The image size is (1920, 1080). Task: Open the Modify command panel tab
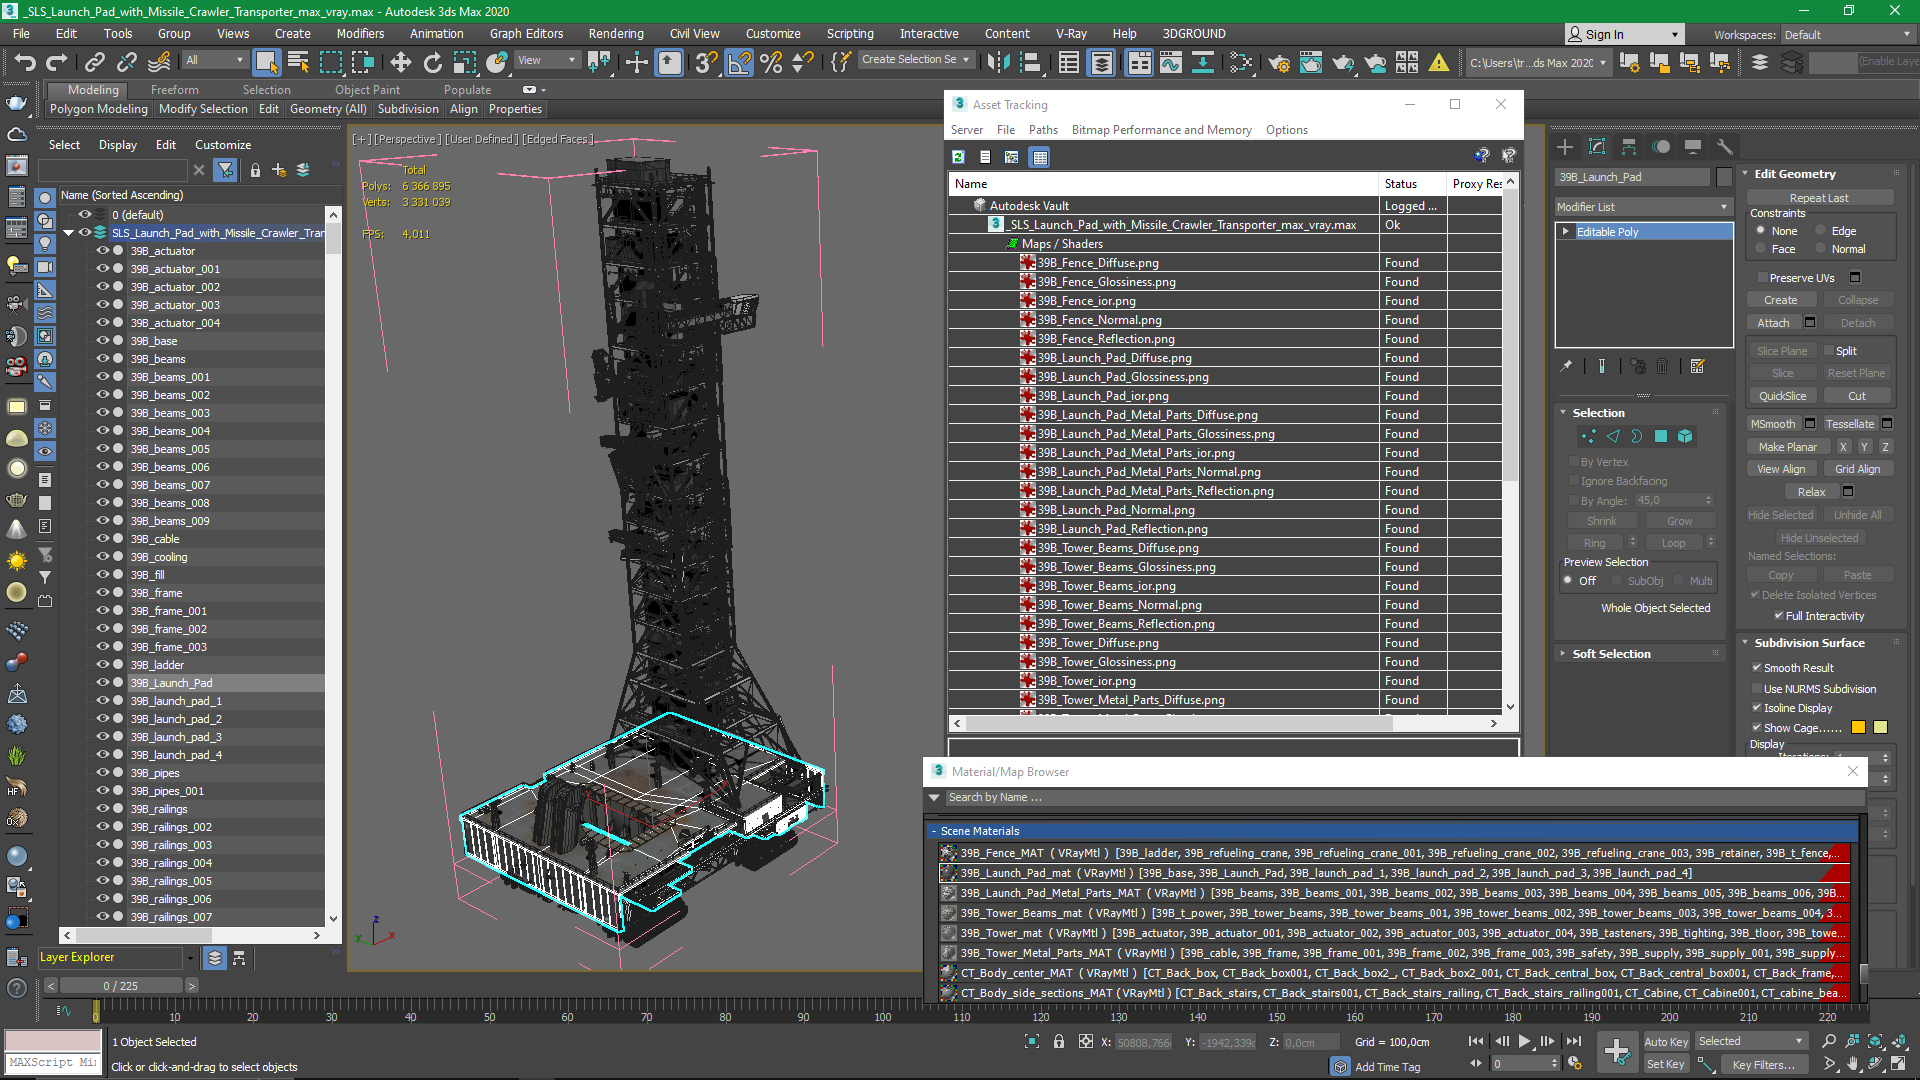pyautogui.click(x=1597, y=147)
